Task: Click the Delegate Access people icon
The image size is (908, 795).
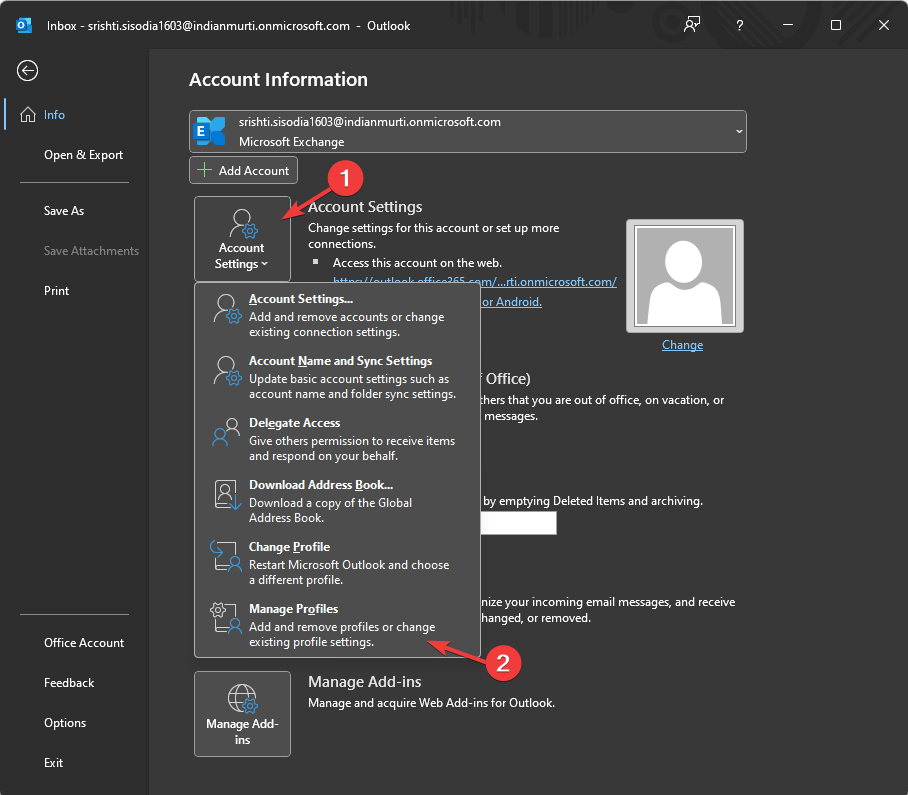Action: tap(226, 432)
